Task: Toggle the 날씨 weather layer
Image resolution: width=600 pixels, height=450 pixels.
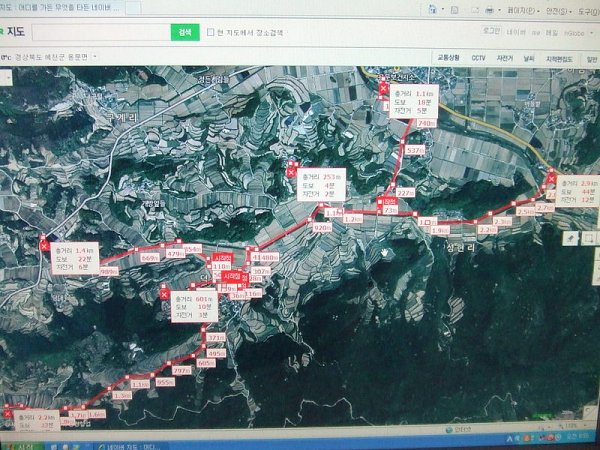Action: click(x=529, y=59)
